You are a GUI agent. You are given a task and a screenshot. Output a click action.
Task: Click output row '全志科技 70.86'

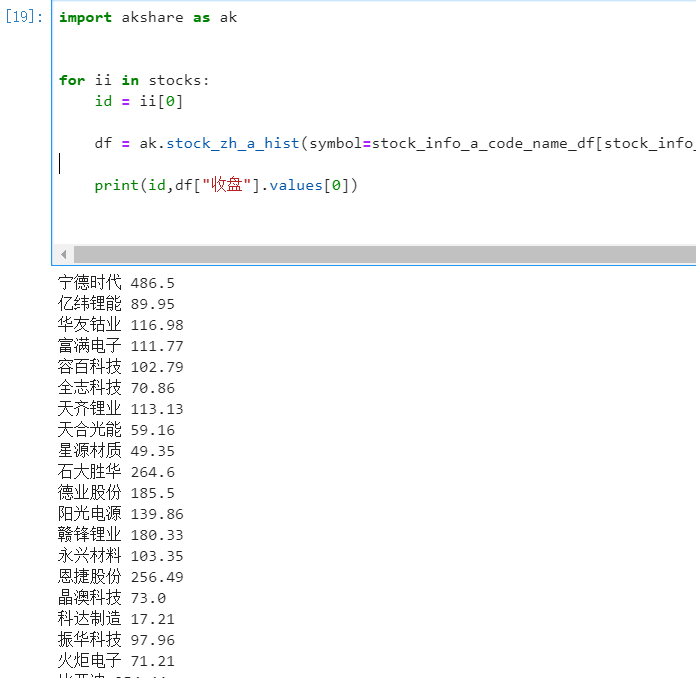[116, 388]
